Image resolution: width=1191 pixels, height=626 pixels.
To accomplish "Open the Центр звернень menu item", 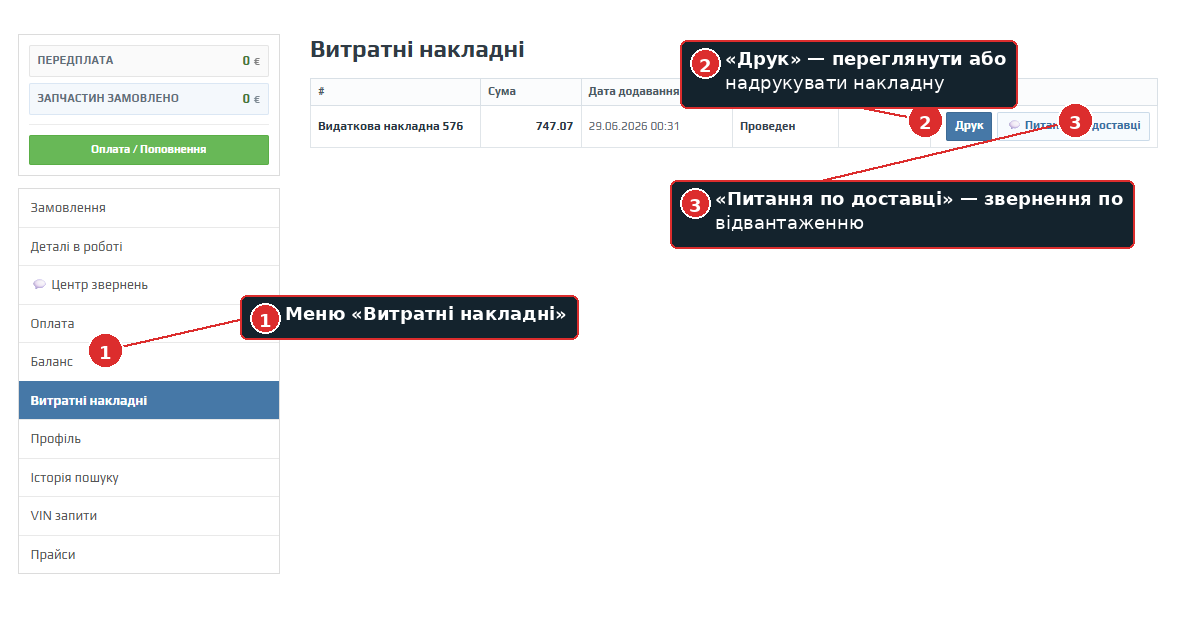I will (149, 285).
